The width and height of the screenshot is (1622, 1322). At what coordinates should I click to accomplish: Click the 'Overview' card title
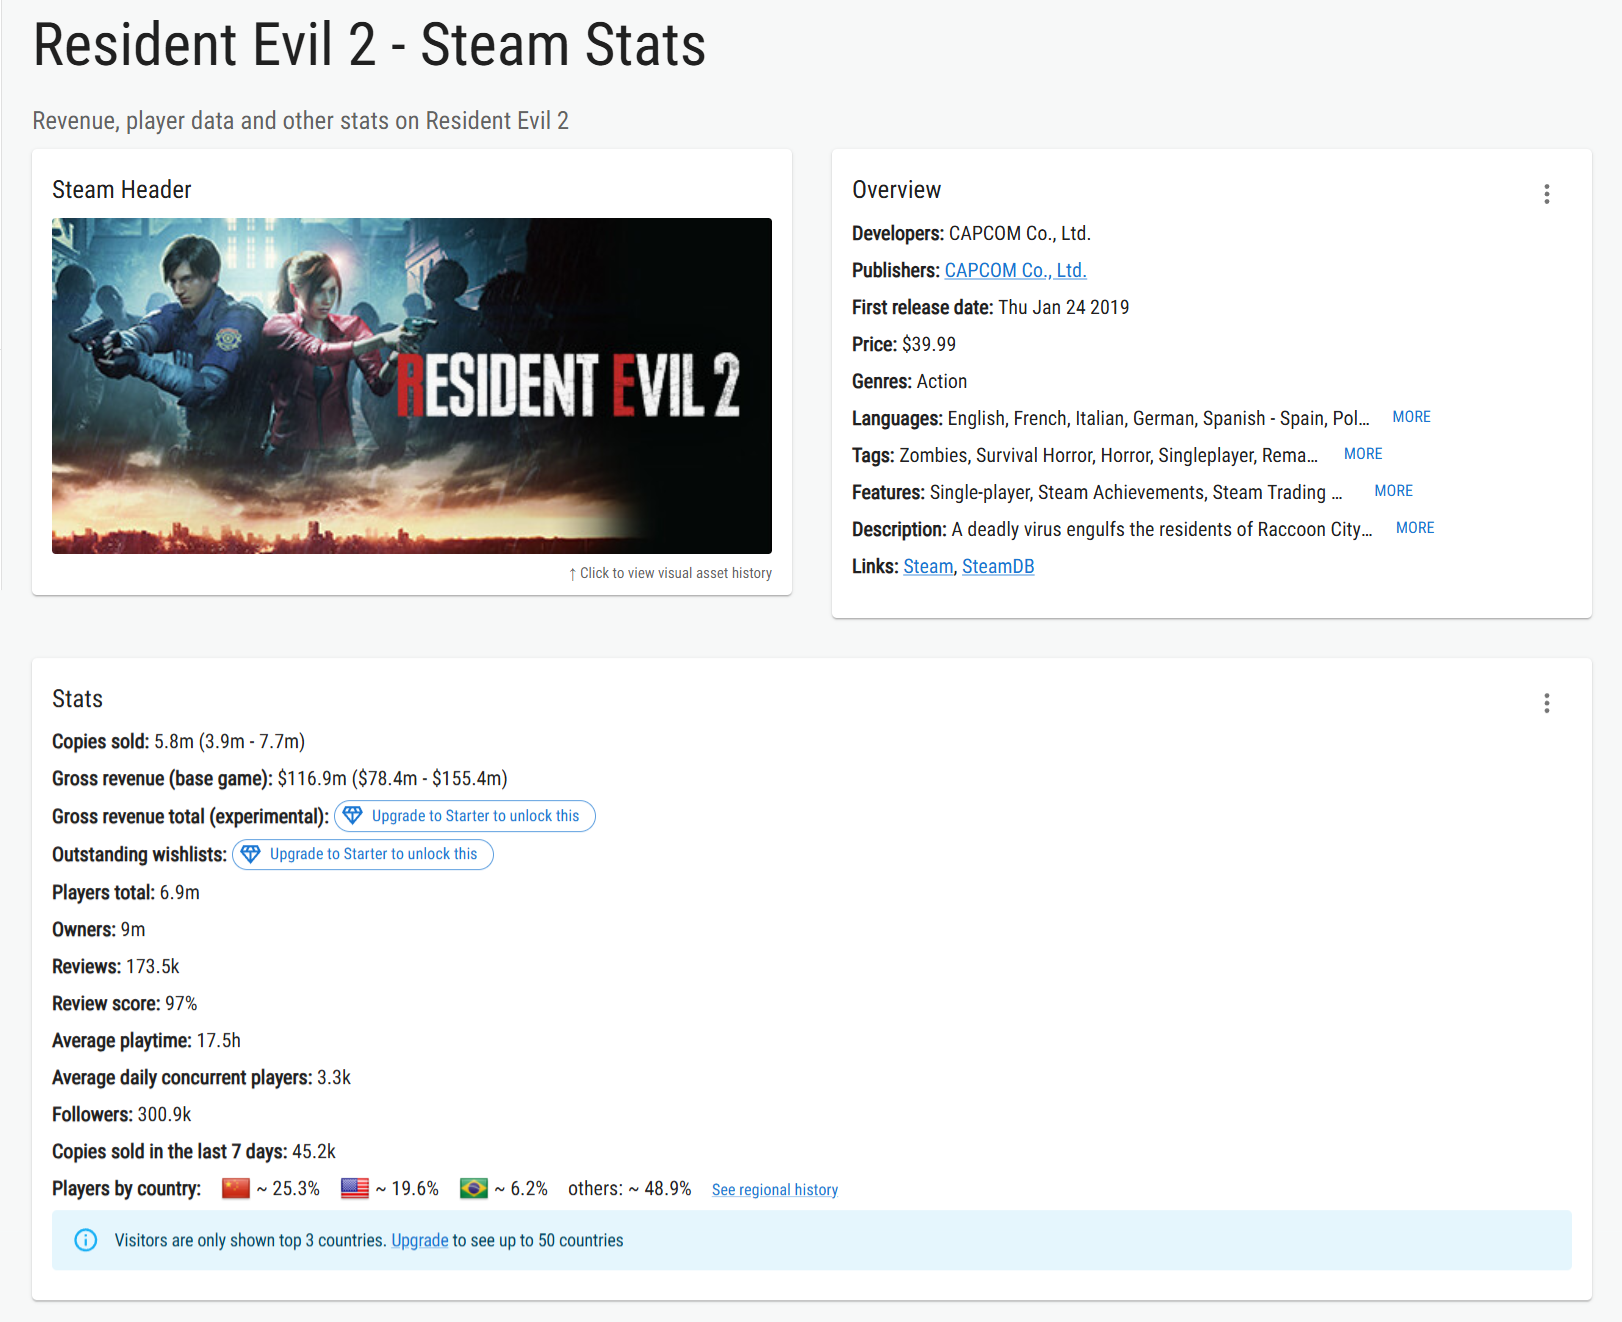coord(896,190)
